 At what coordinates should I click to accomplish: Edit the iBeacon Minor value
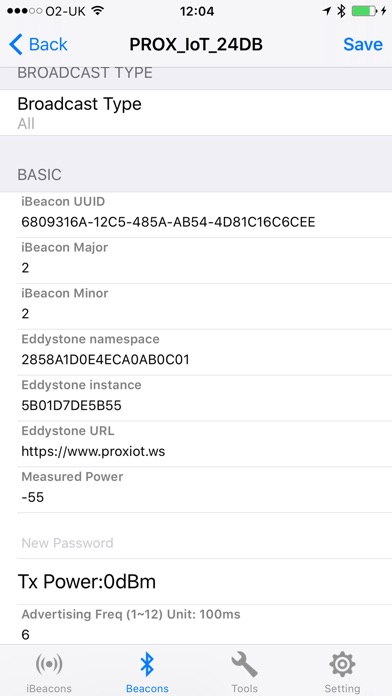205,306
